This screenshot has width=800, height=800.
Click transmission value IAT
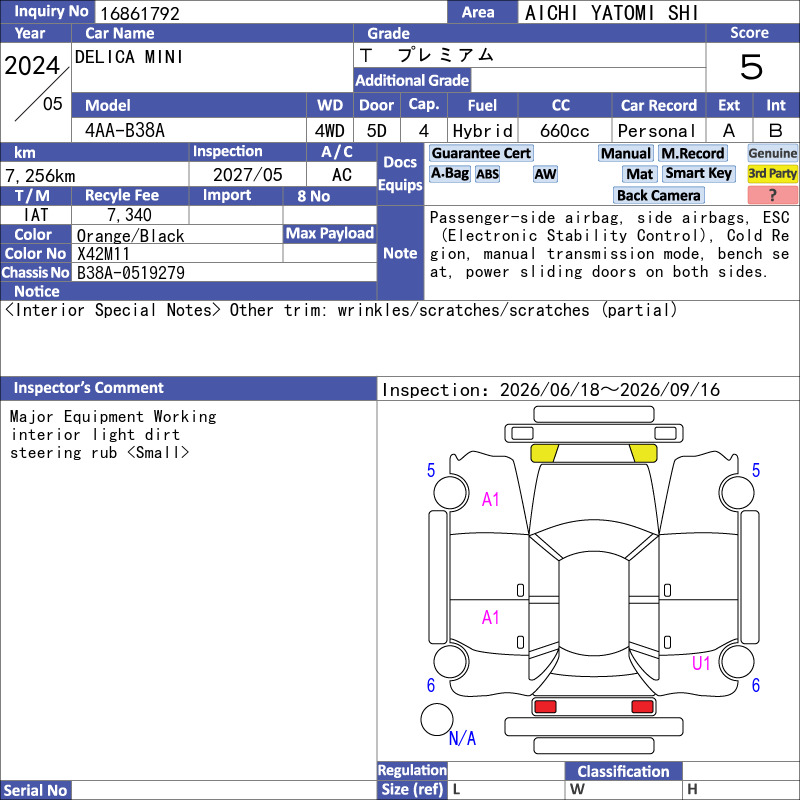point(36,215)
